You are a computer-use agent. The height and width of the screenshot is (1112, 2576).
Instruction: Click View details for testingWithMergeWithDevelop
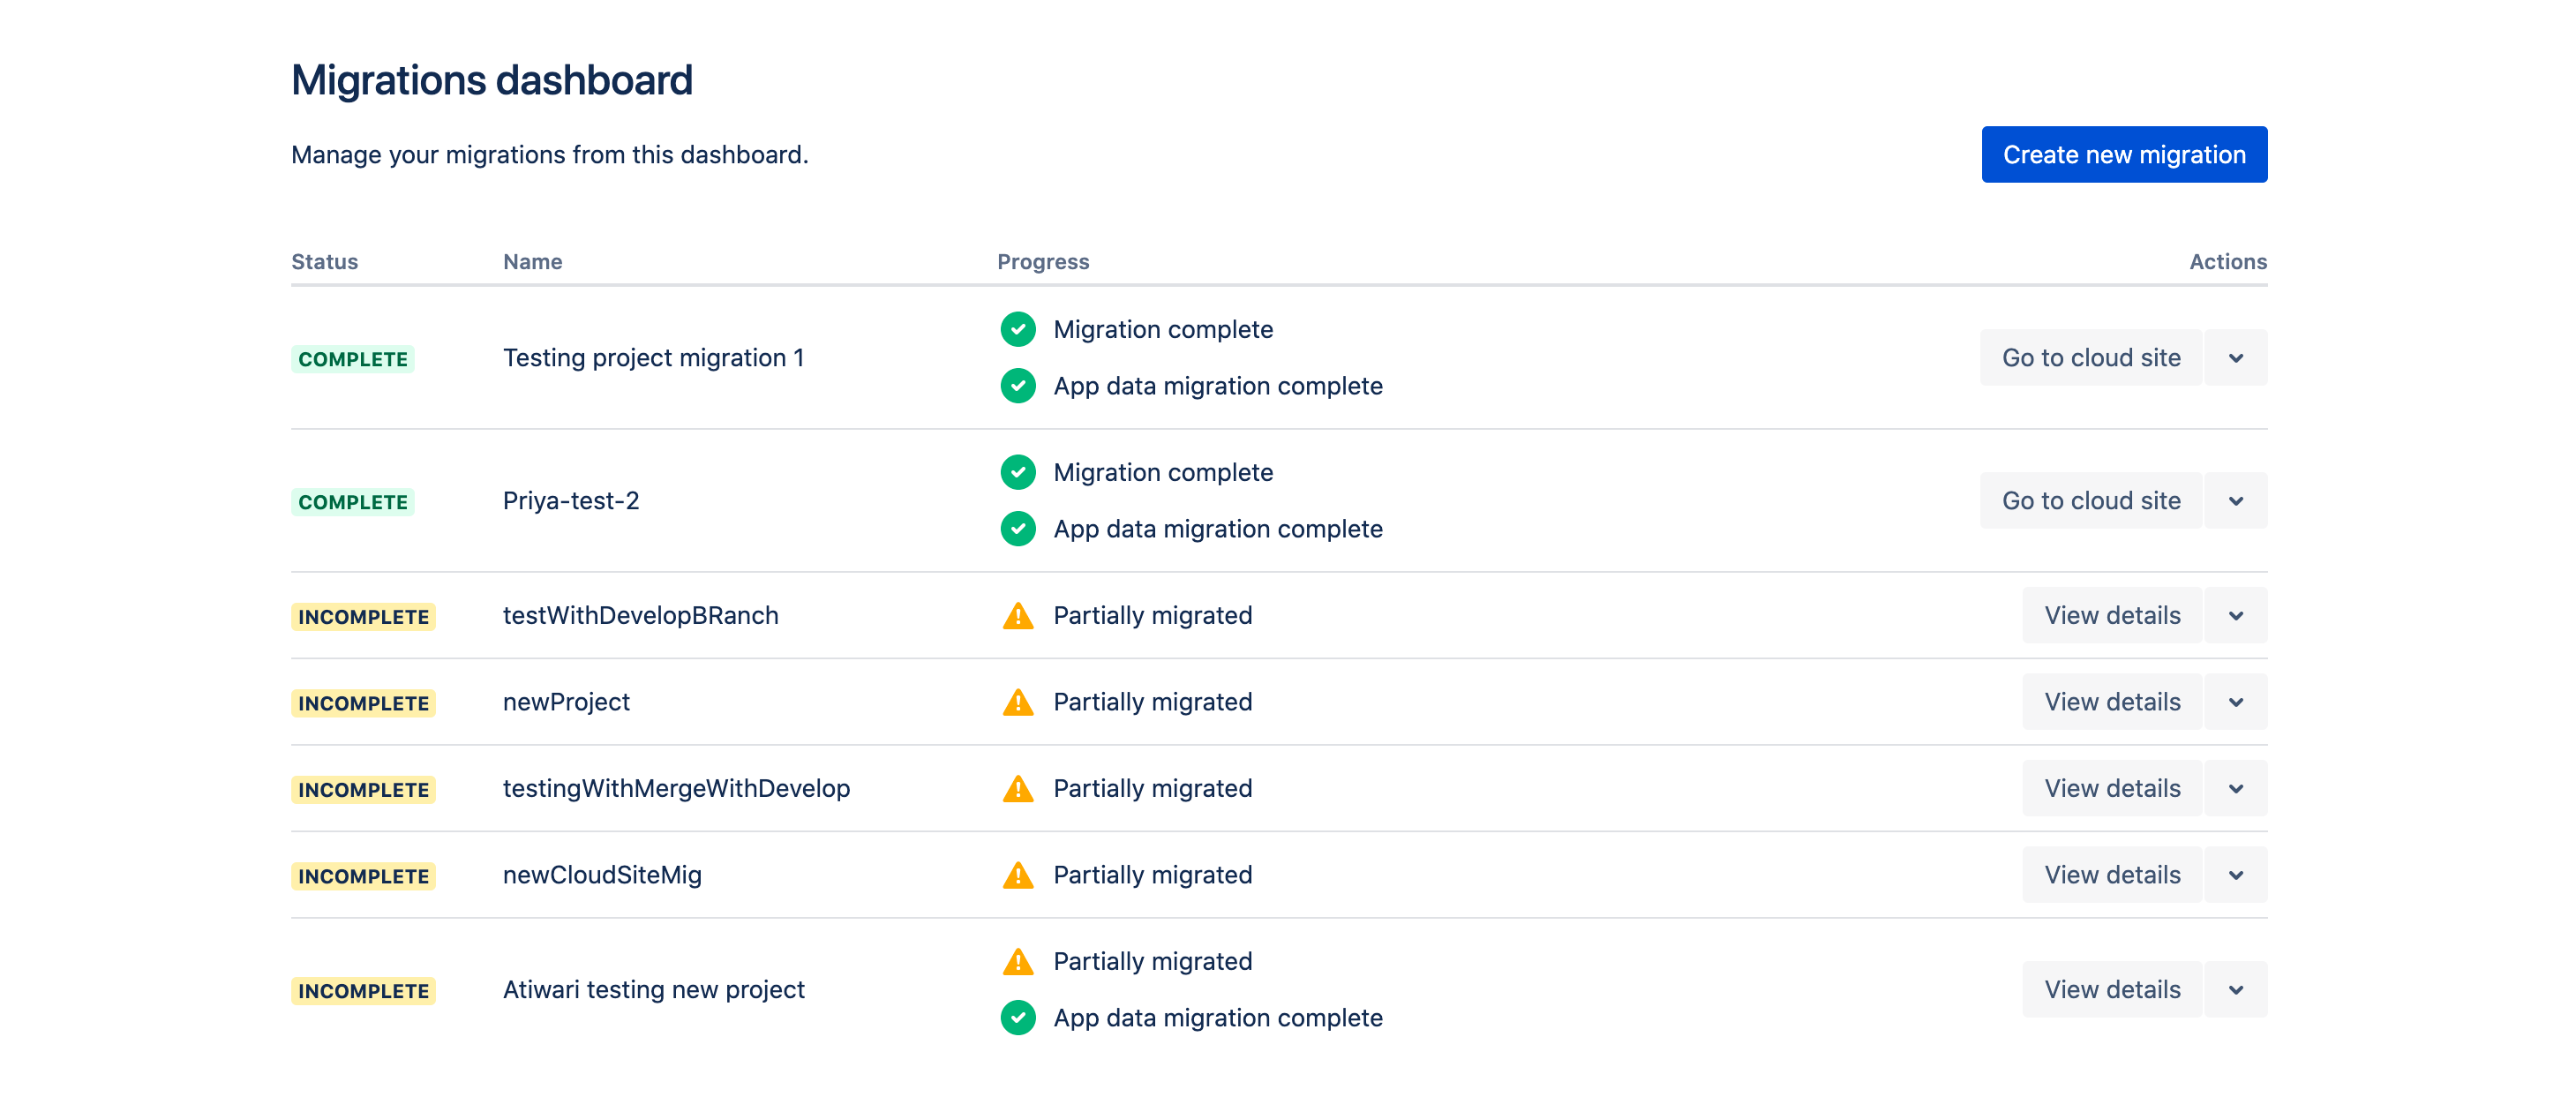[2111, 788]
